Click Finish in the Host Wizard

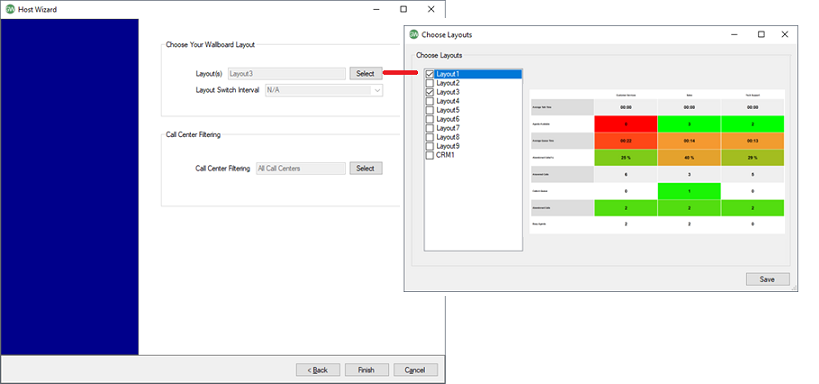coord(366,370)
